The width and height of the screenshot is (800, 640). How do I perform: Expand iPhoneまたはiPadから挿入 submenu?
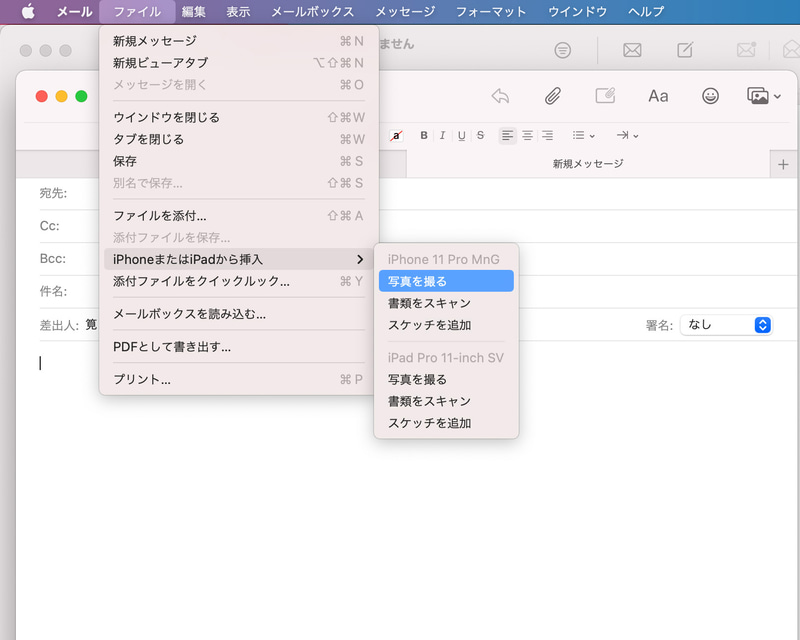pos(239,259)
